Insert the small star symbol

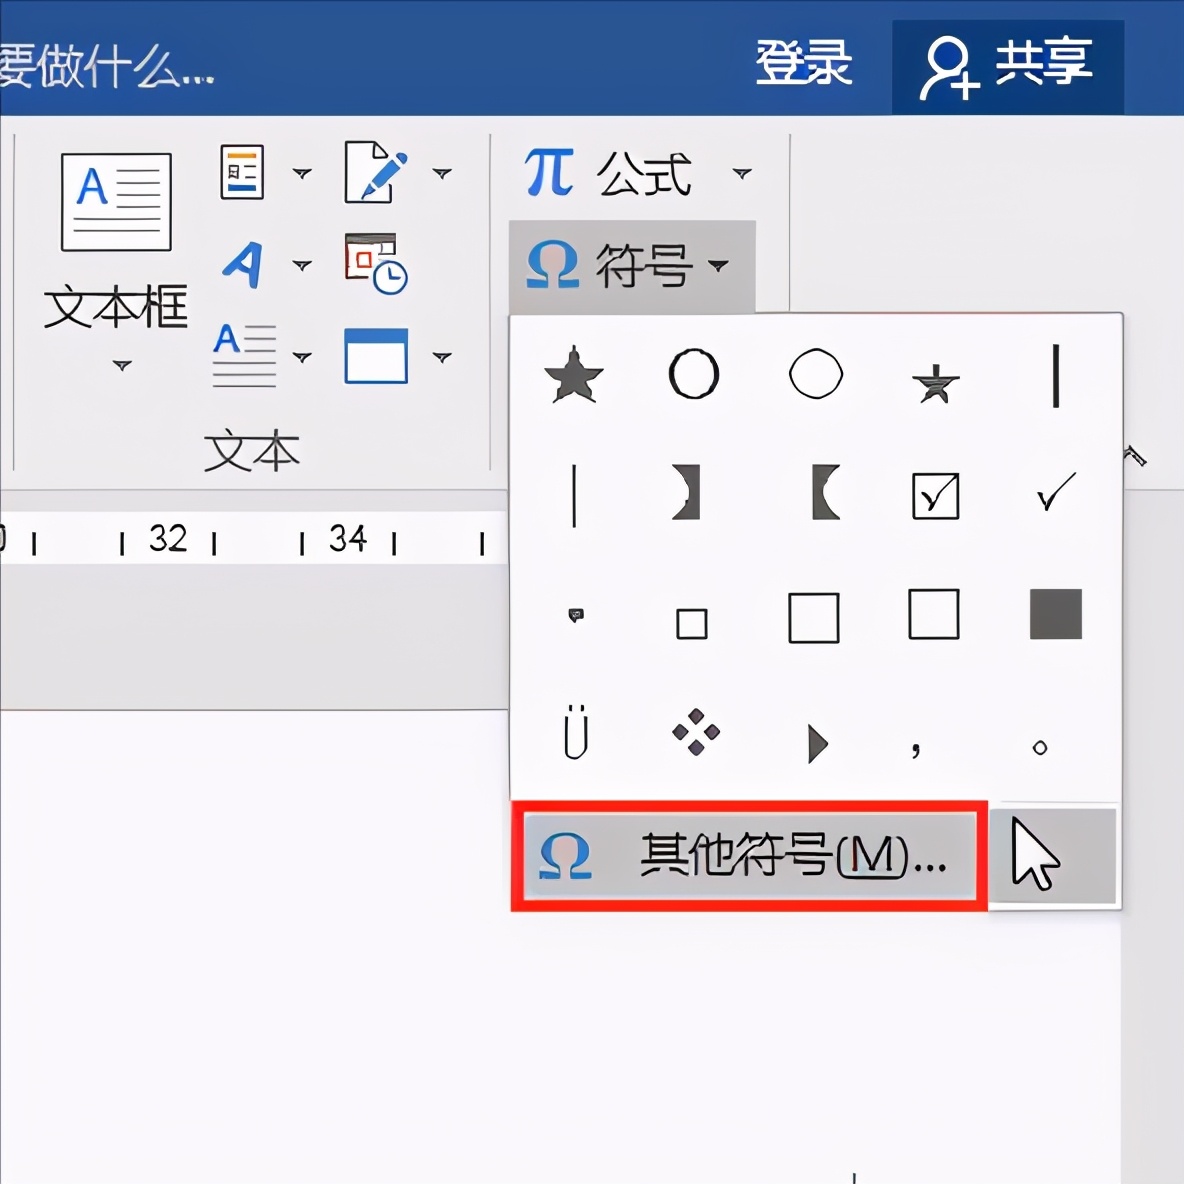tap(936, 384)
